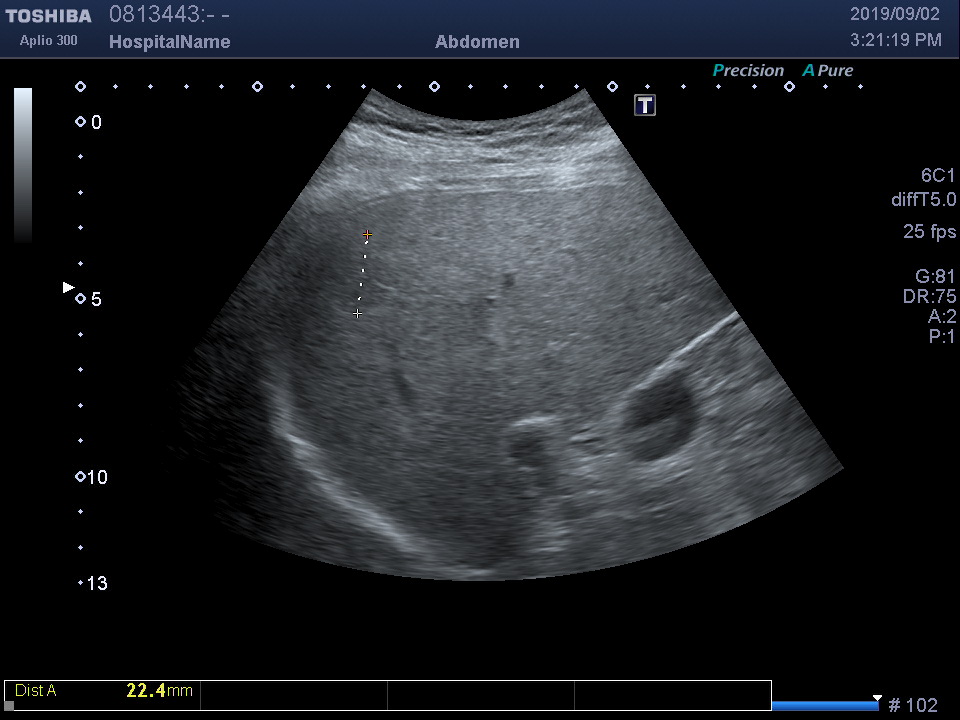Toggle the Precision imaging indicator
Viewport: 960px width, 720px height.
tap(748, 71)
